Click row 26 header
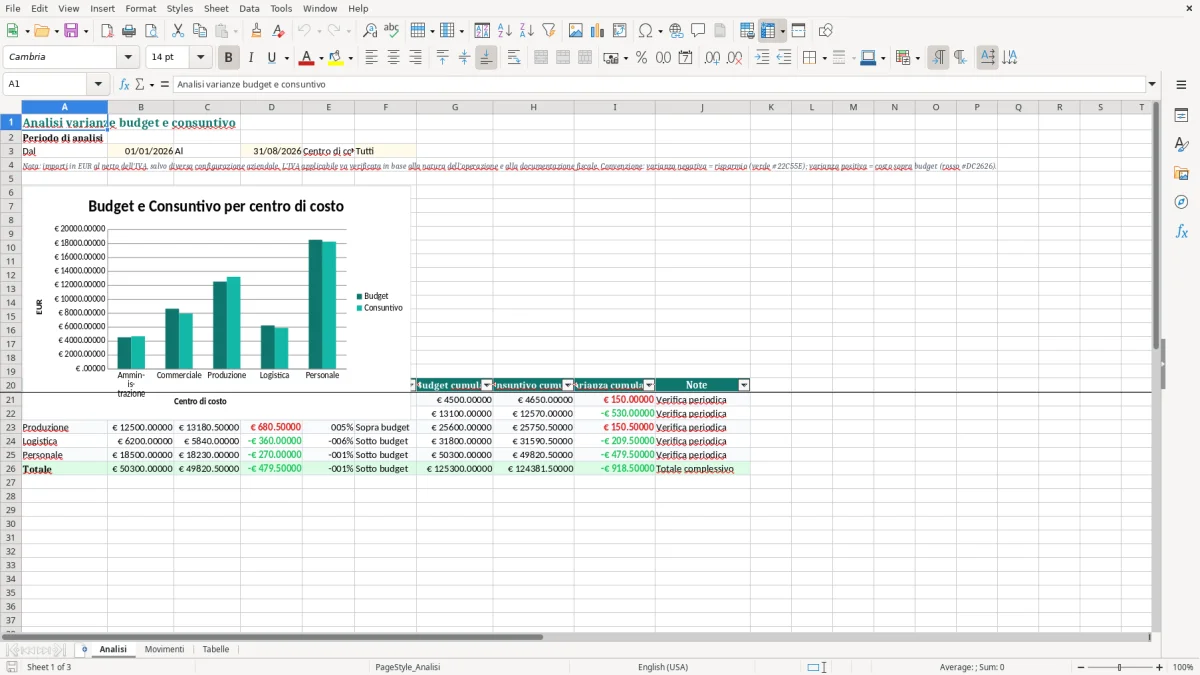Viewport: 1200px width, 675px height. [11, 469]
